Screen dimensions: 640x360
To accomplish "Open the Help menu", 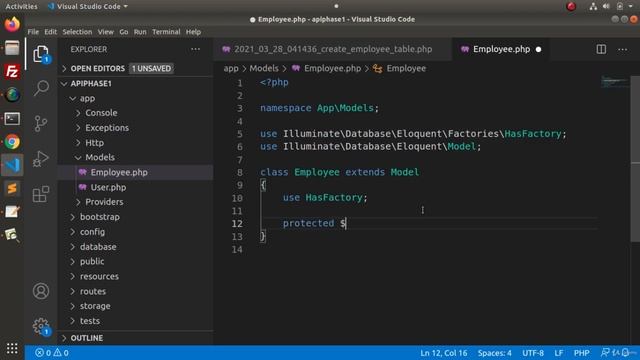I will coord(193,32).
